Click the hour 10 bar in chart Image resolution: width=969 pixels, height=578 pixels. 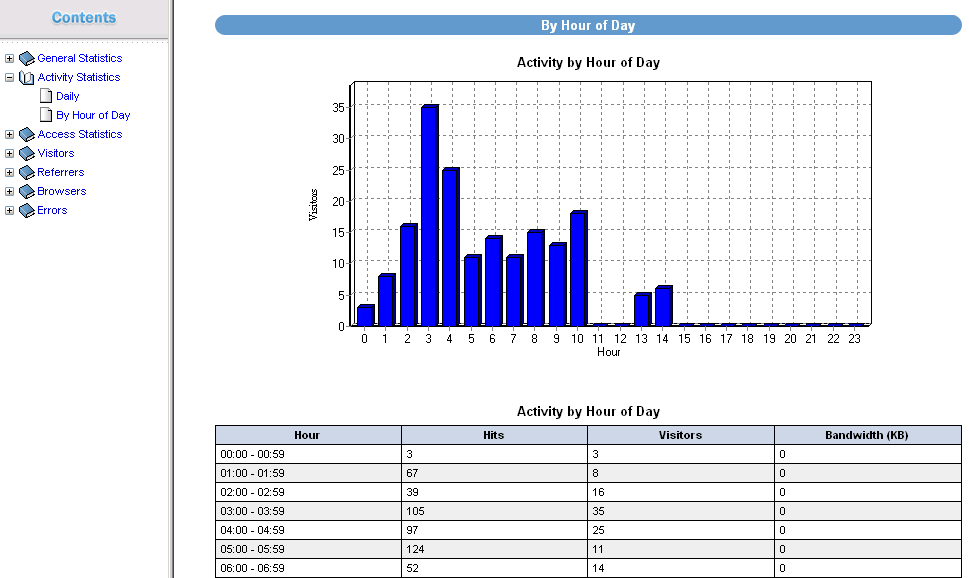click(x=578, y=268)
